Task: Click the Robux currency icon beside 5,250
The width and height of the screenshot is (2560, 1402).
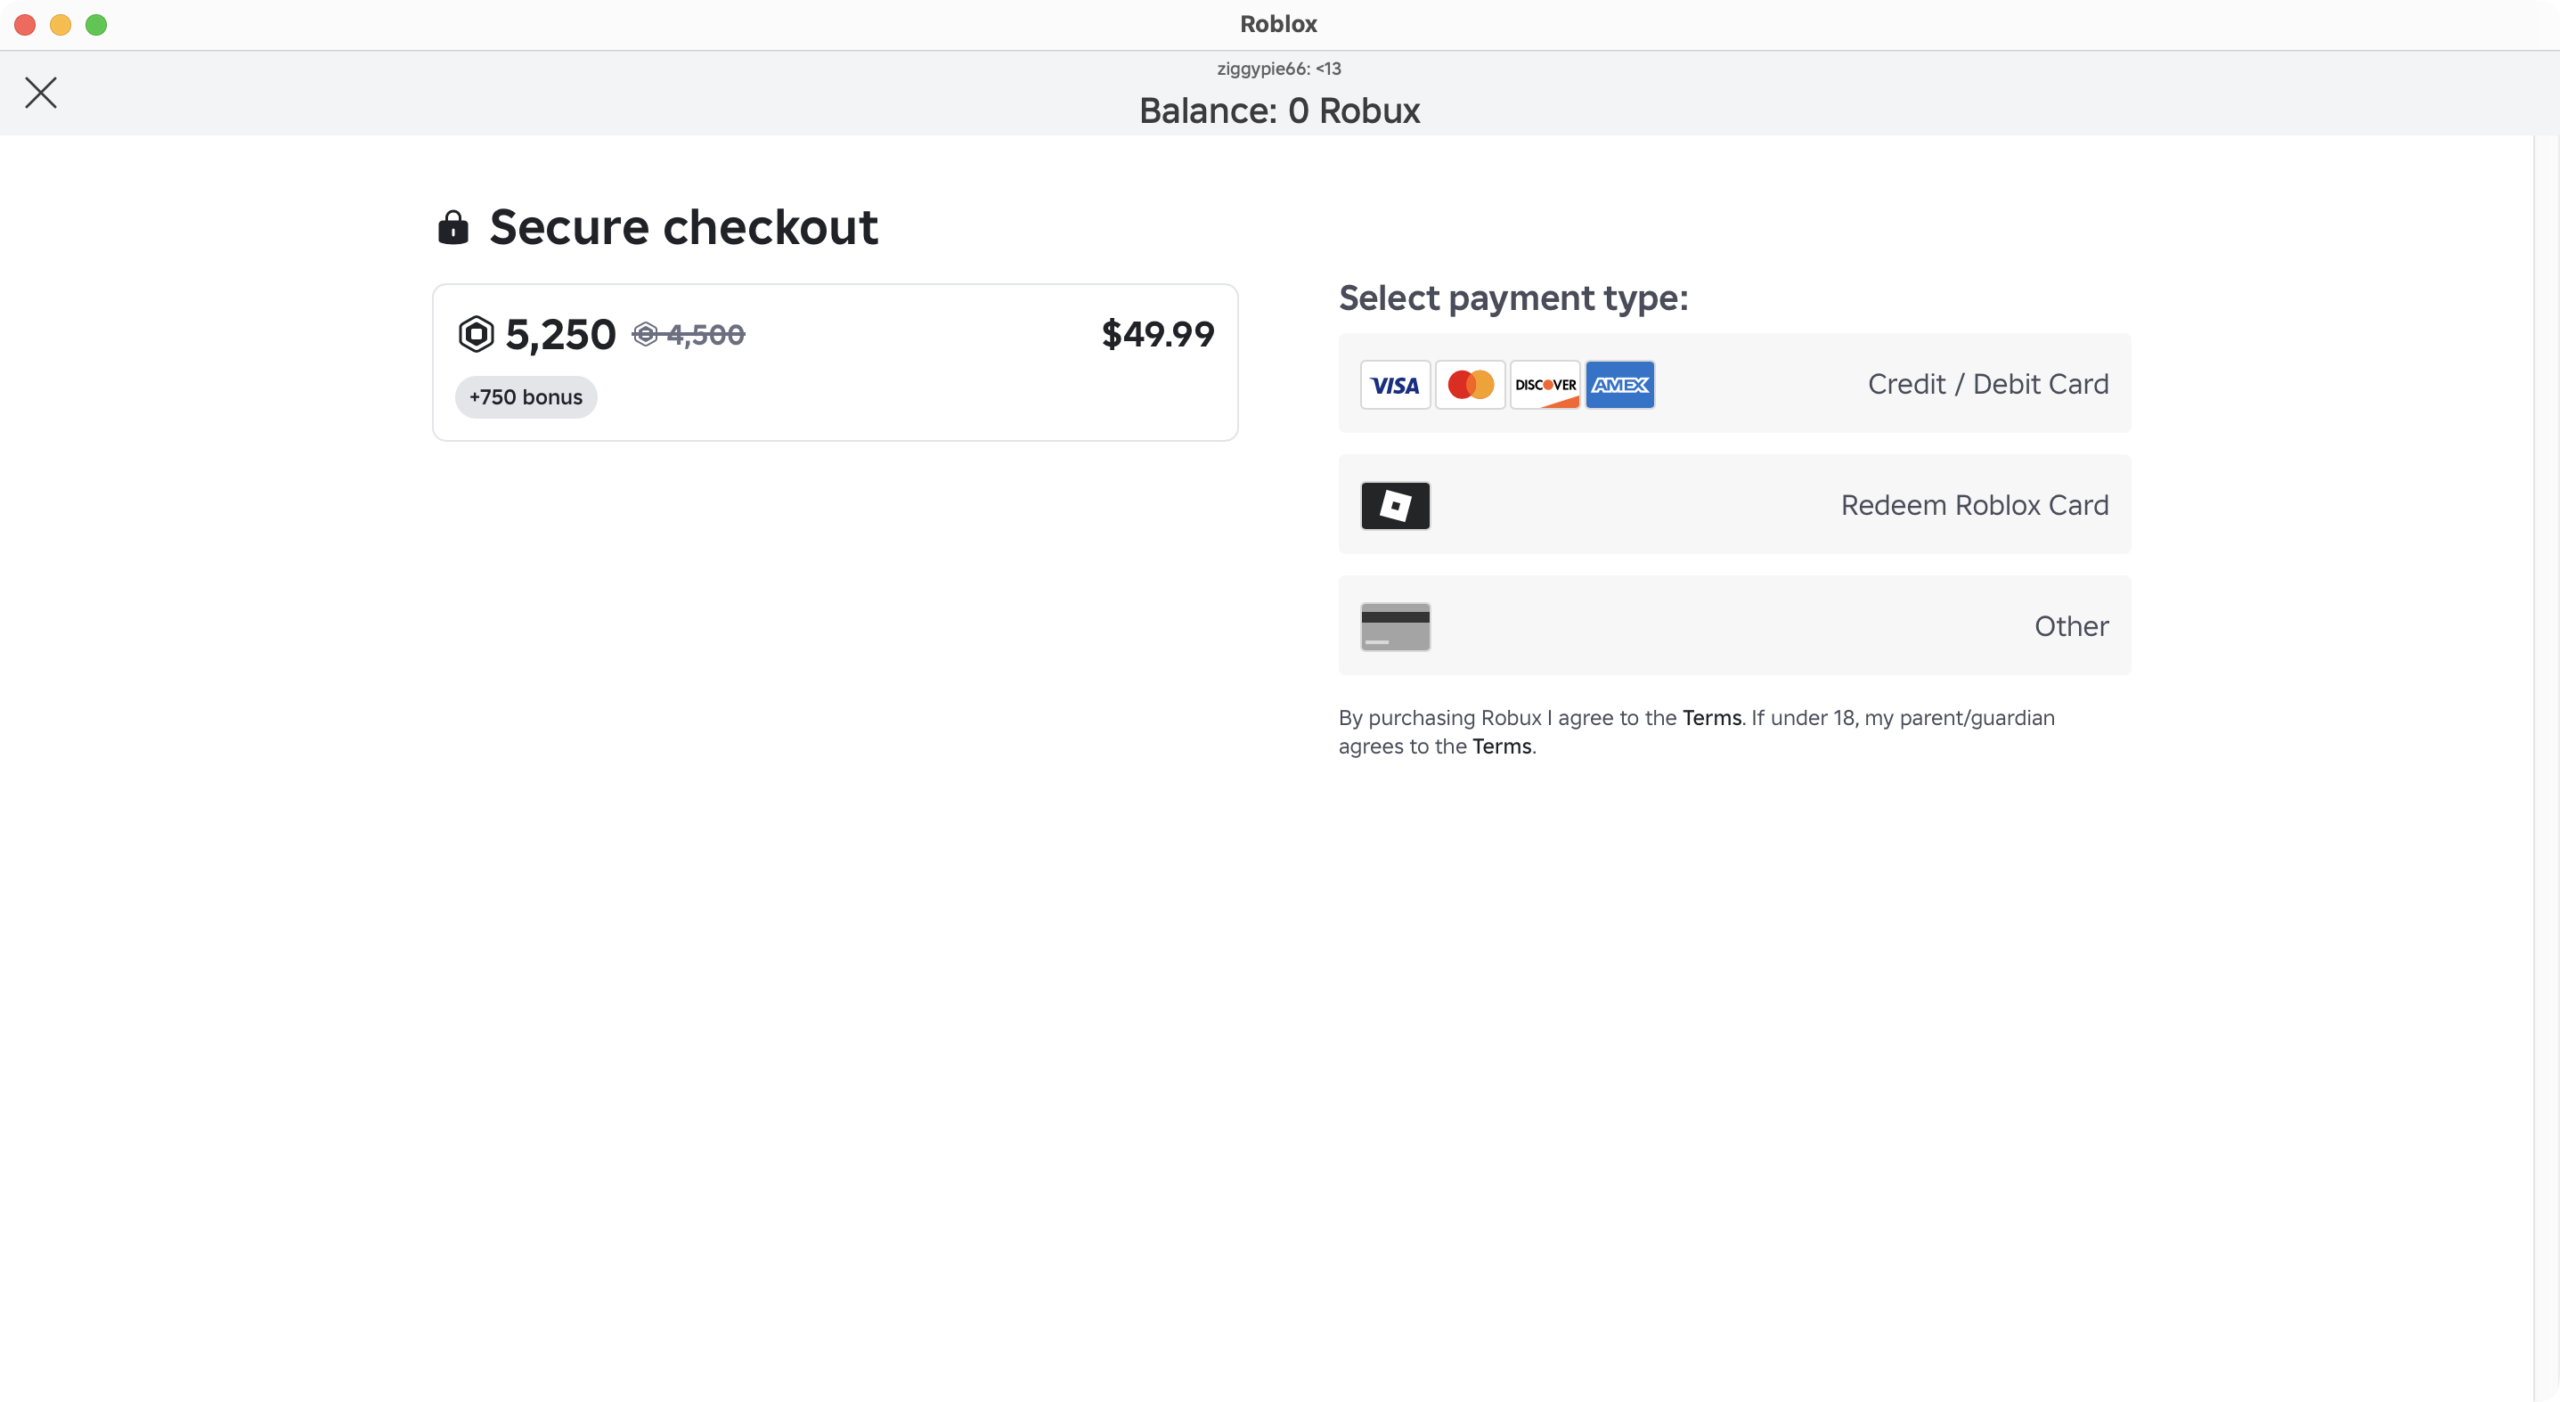Action: pos(477,333)
